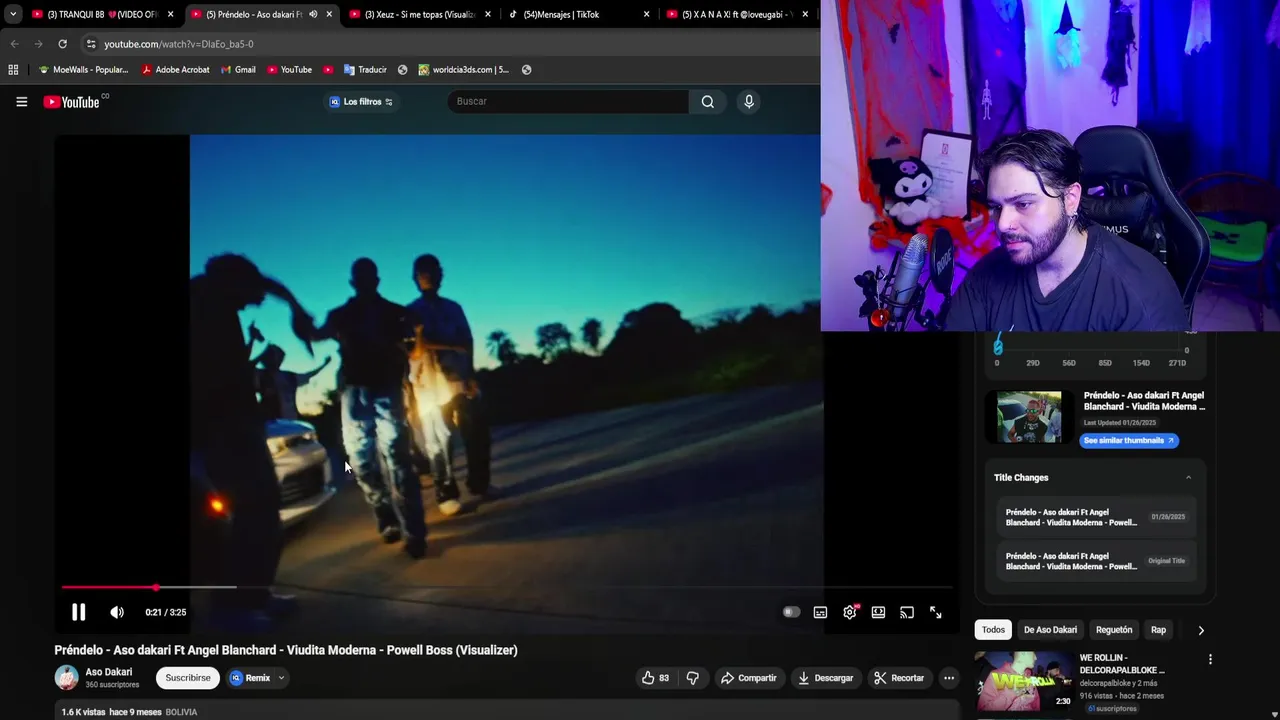The width and height of the screenshot is (1280, 720).
Task: Click the red progress scrubber handle
Action: point(156,588)
